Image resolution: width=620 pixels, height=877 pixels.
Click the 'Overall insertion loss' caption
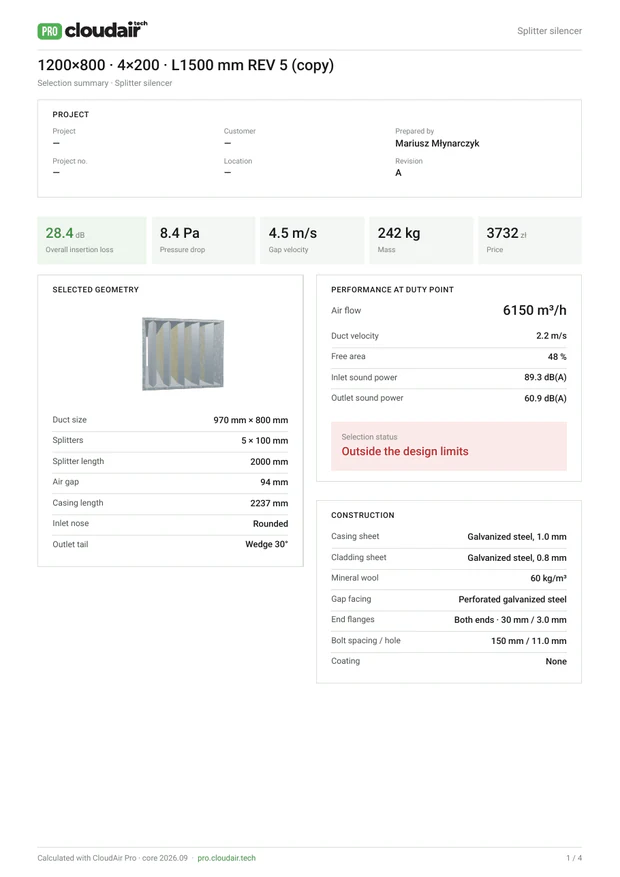click(79, 249)
